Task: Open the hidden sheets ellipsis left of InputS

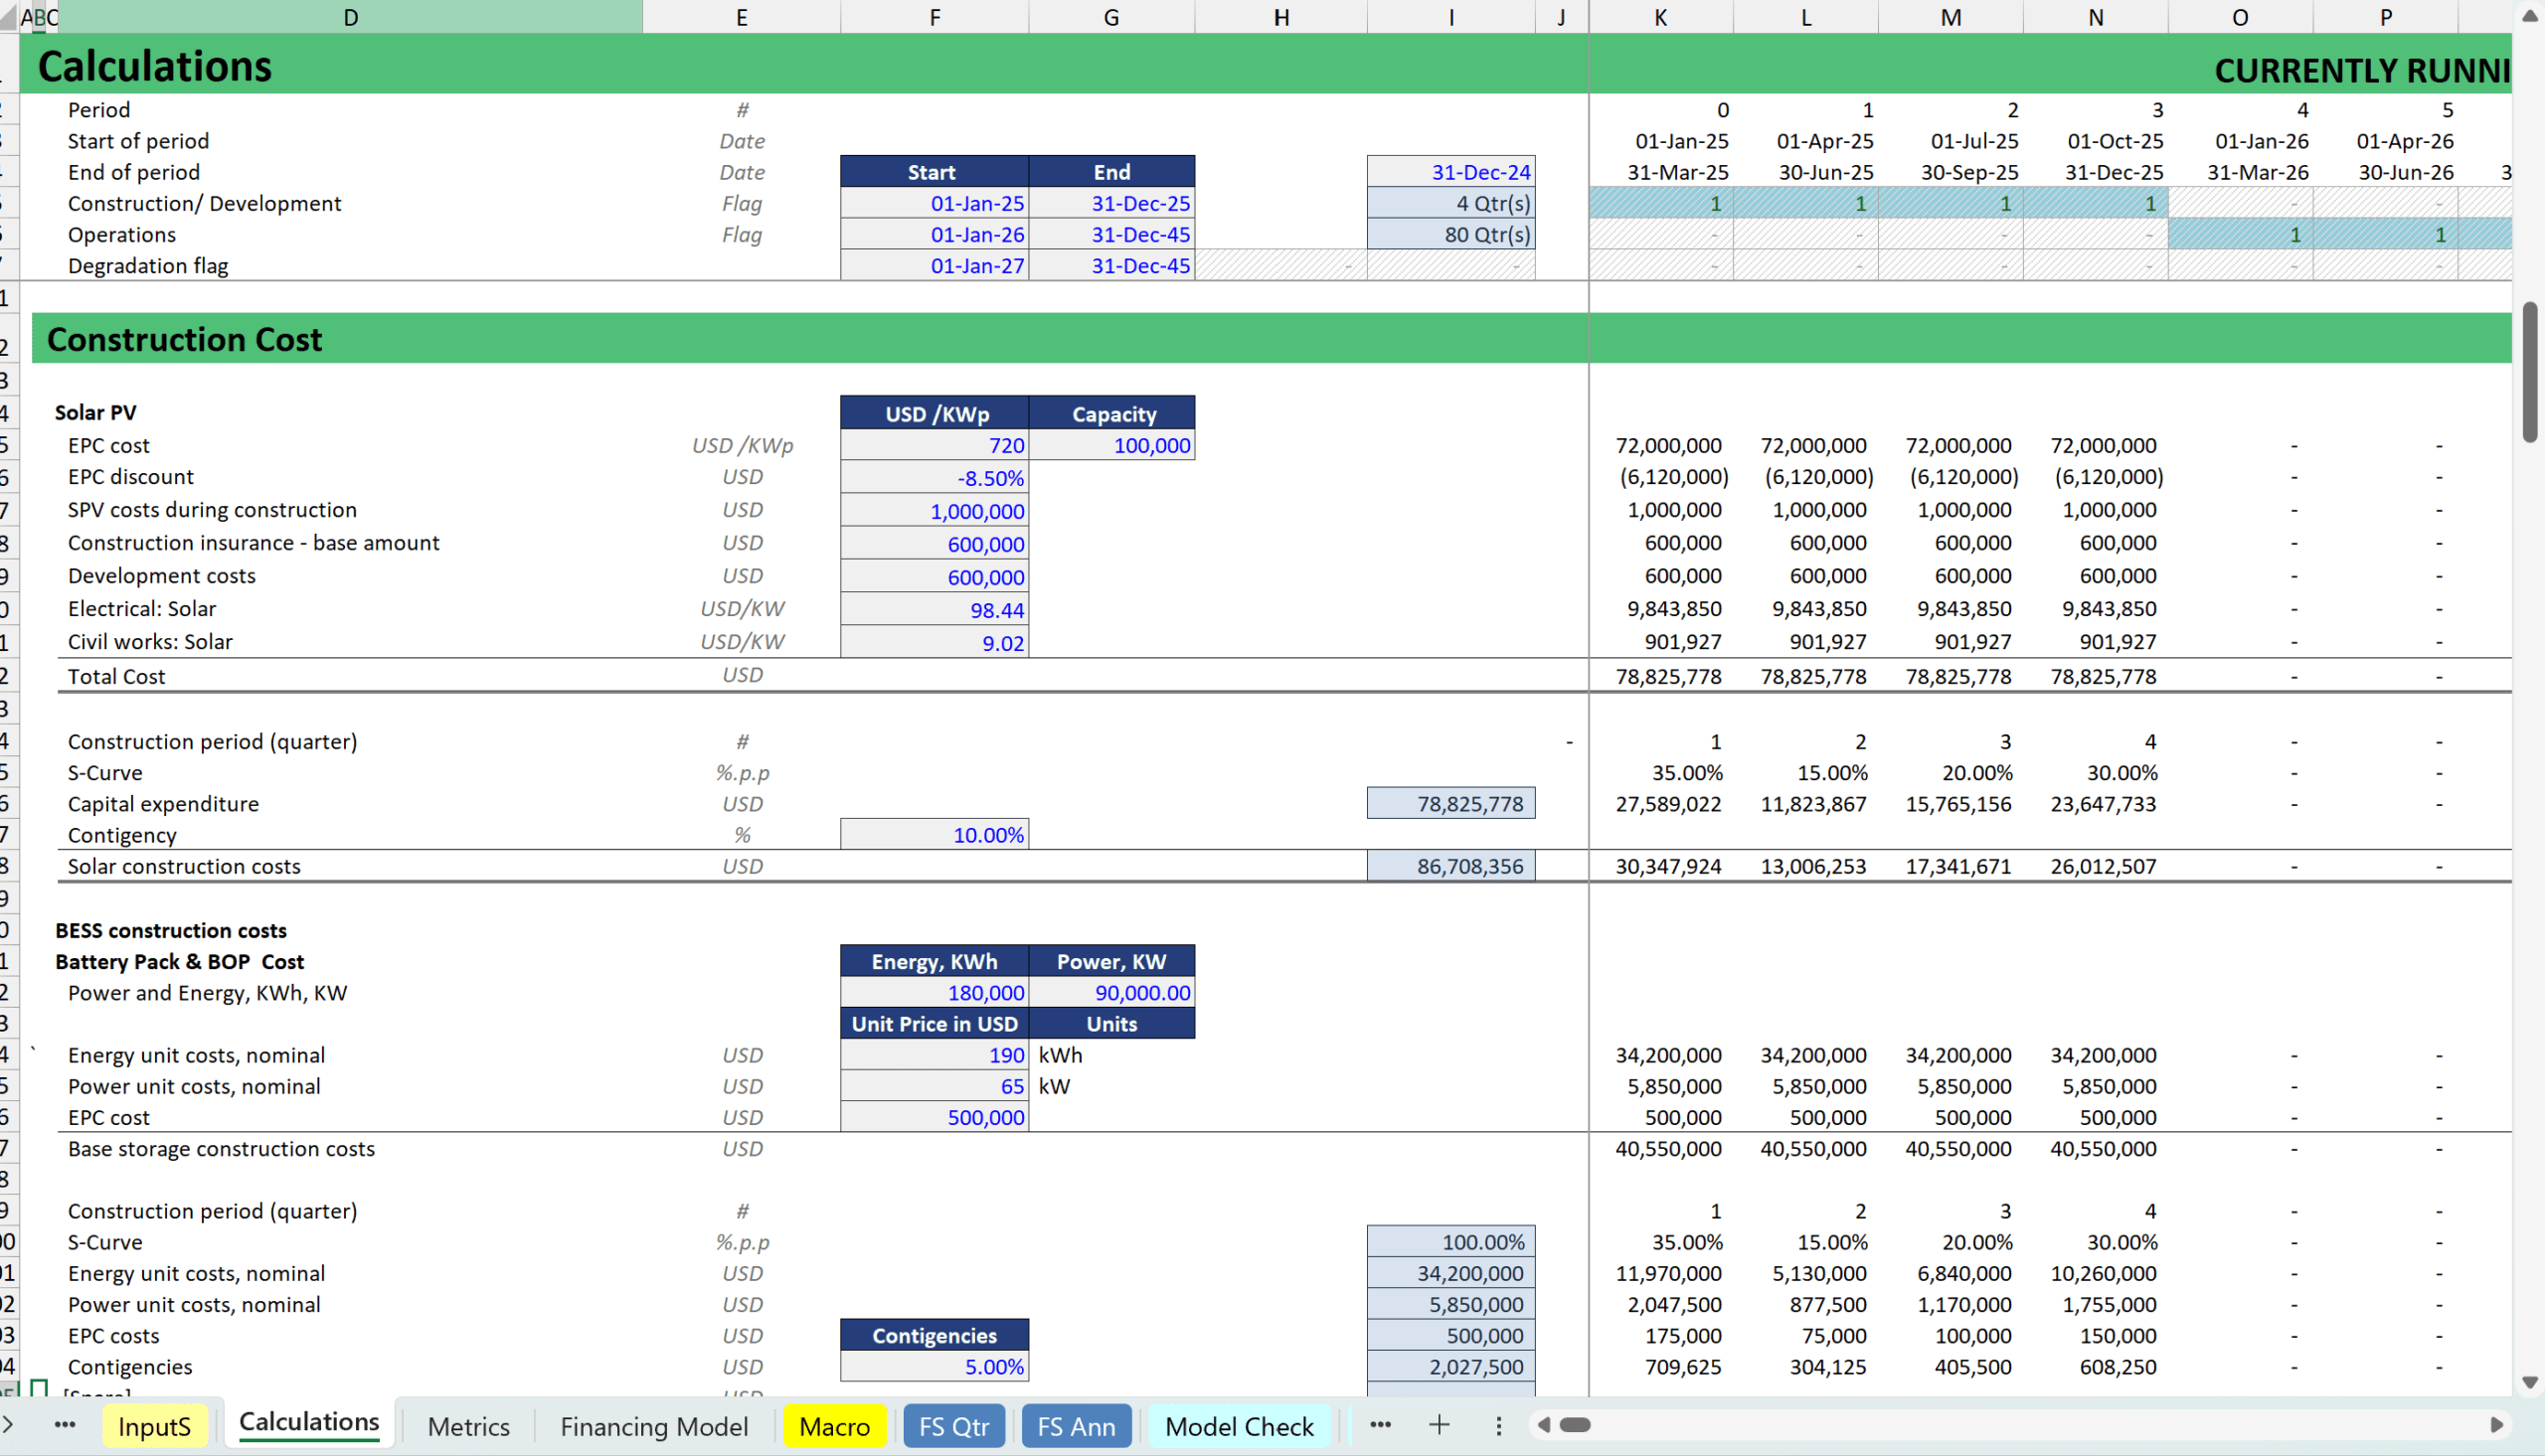Action: click(65, 1425)
